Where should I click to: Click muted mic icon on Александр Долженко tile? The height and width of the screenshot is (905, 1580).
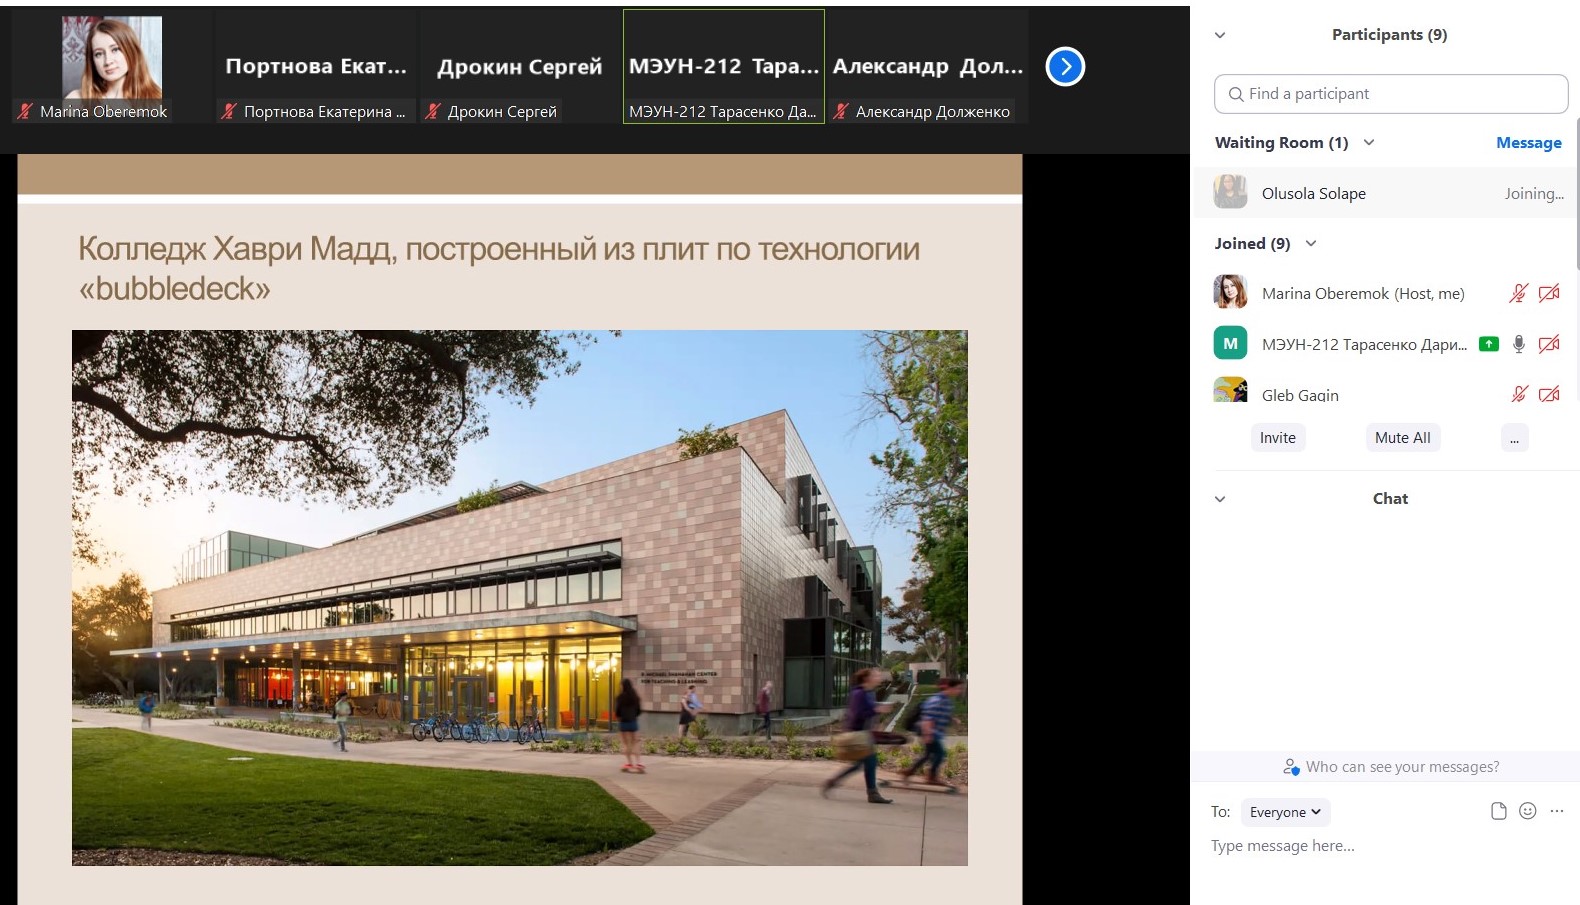pyautogui.click(x=841, y=111)
